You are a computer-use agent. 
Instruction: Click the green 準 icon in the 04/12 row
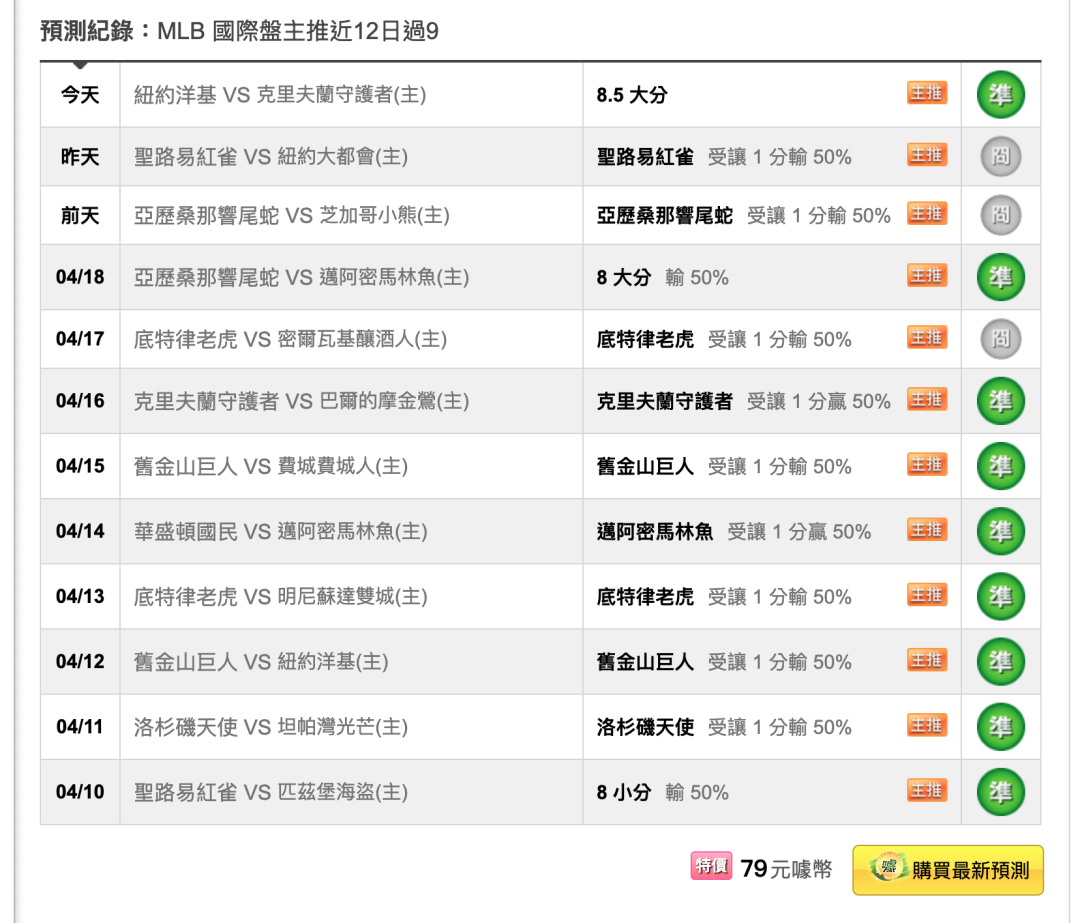coord(1001,661)
